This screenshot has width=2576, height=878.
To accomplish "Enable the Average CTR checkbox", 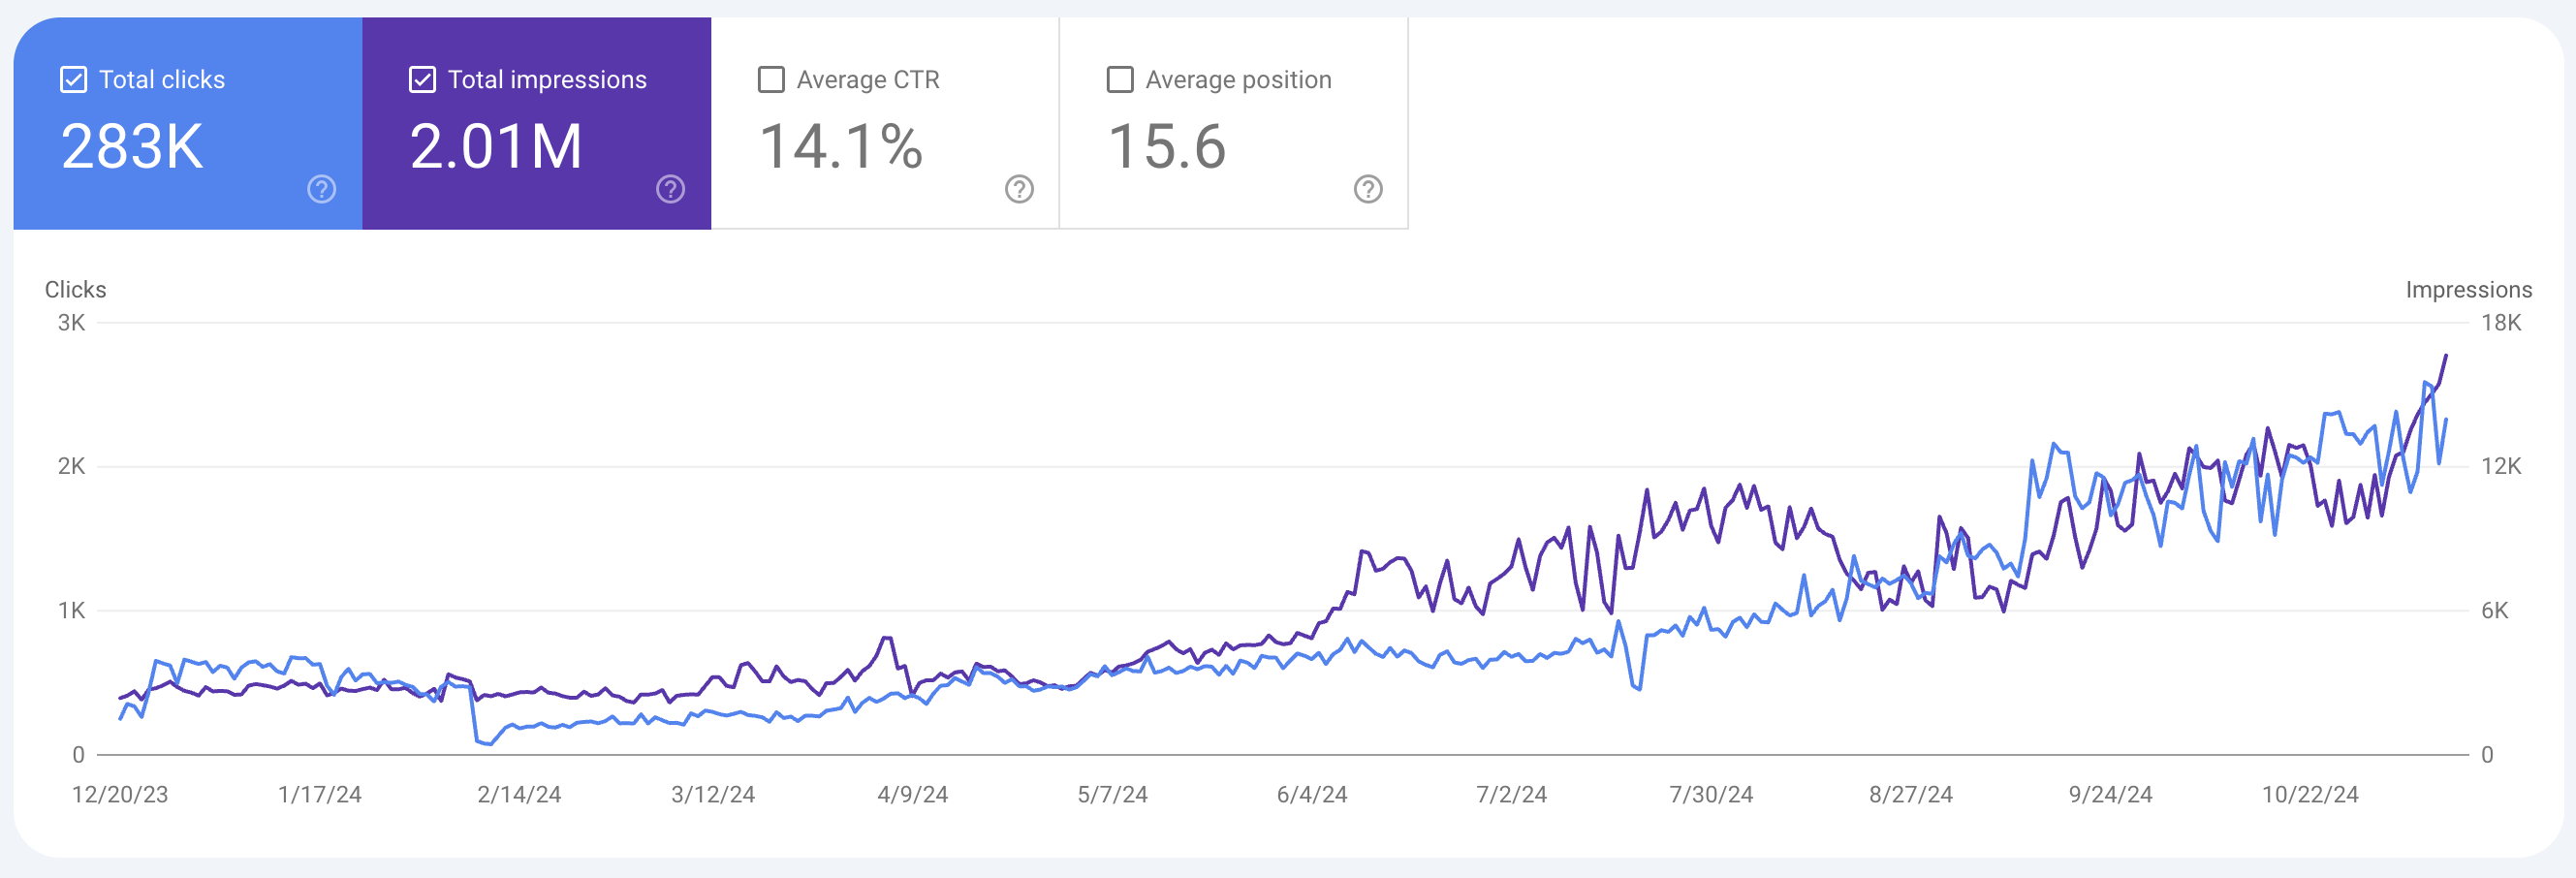I will (771, 80).
